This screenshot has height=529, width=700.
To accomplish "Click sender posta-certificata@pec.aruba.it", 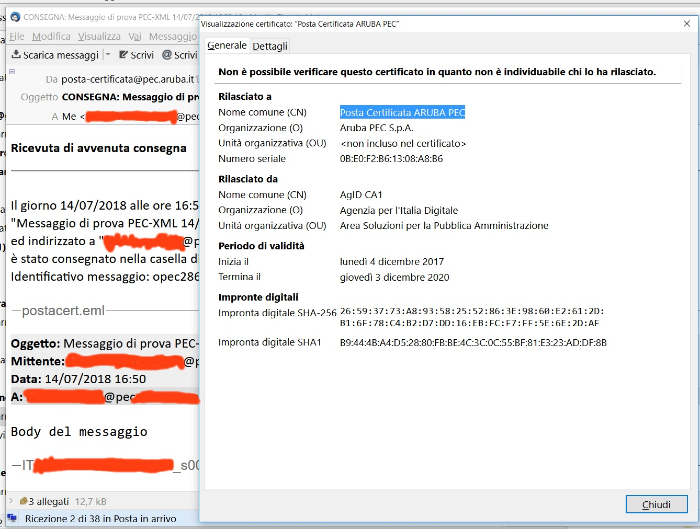I will tap(128, 79).
